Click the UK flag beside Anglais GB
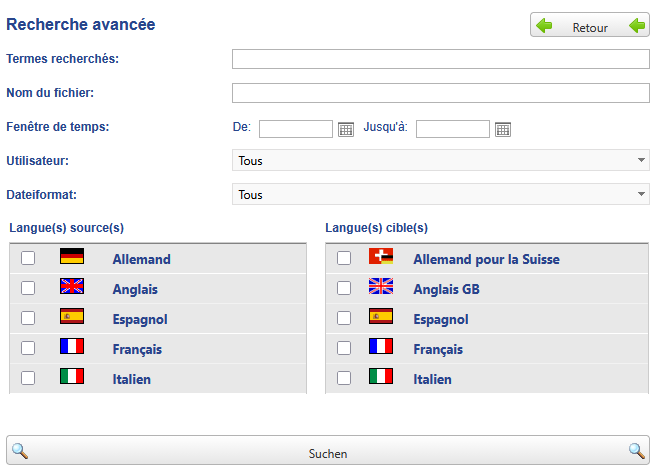 click(x=381, y=288)
